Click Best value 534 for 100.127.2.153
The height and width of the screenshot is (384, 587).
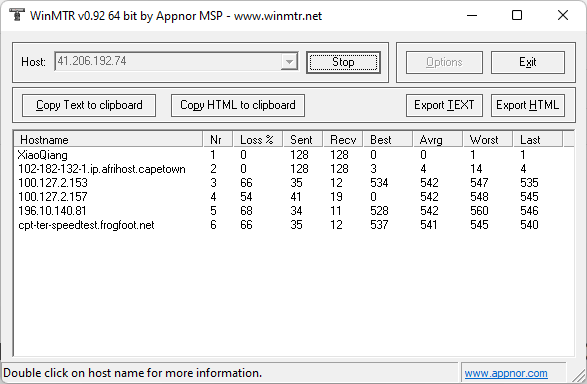tap(379, 183)
